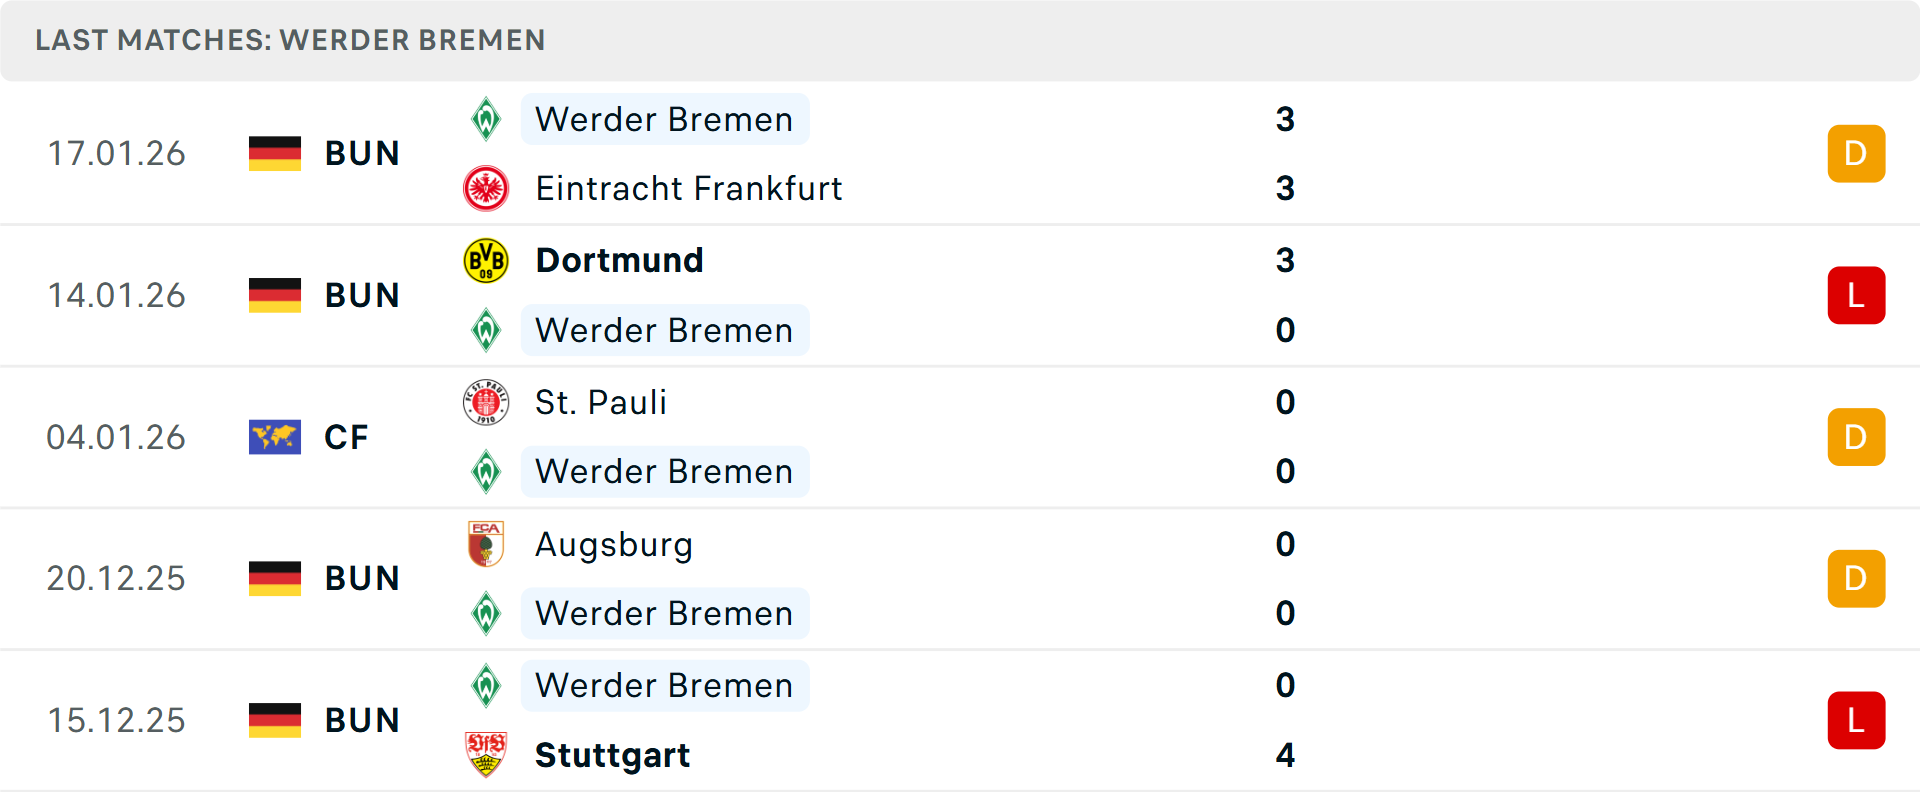Click the Augsburg club crest
Screen dimensions: 1920x792
pos(486,544)
